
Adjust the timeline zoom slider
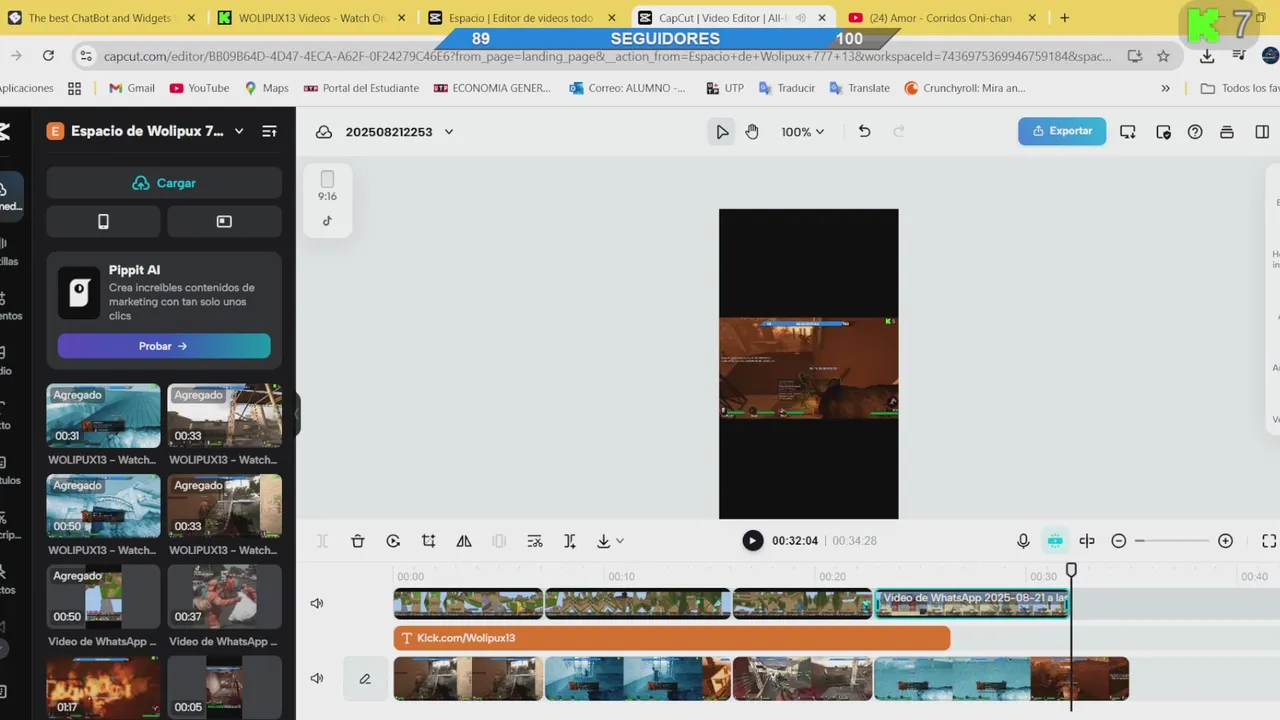coord(1172,541)
